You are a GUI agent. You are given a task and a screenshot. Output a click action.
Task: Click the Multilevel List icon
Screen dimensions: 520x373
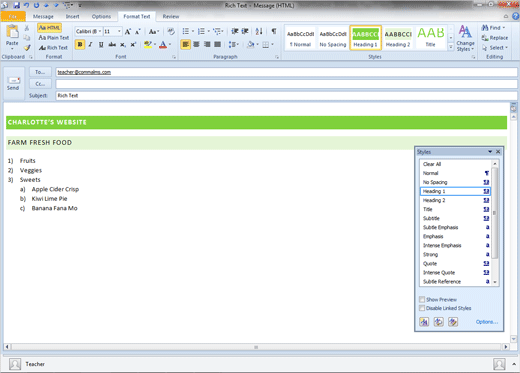pos(218,31)
